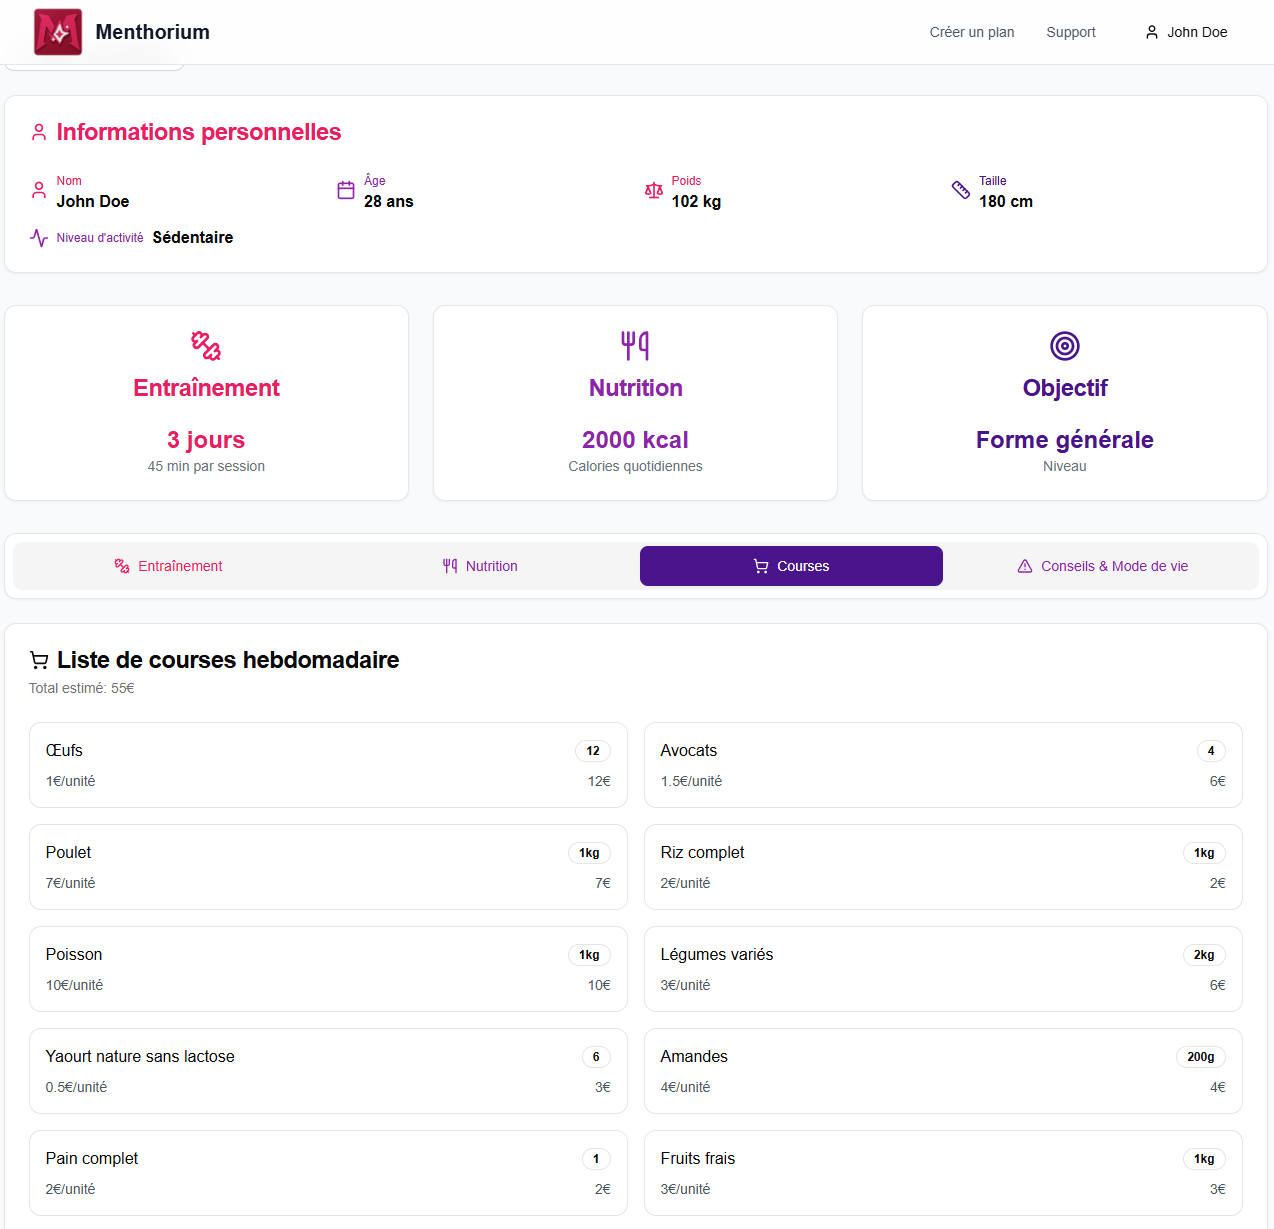Viewport: 1274px width, 1229px height.
Task: Click the cart icon beside Liste de courses heading
Action: [x=39, y=660]
